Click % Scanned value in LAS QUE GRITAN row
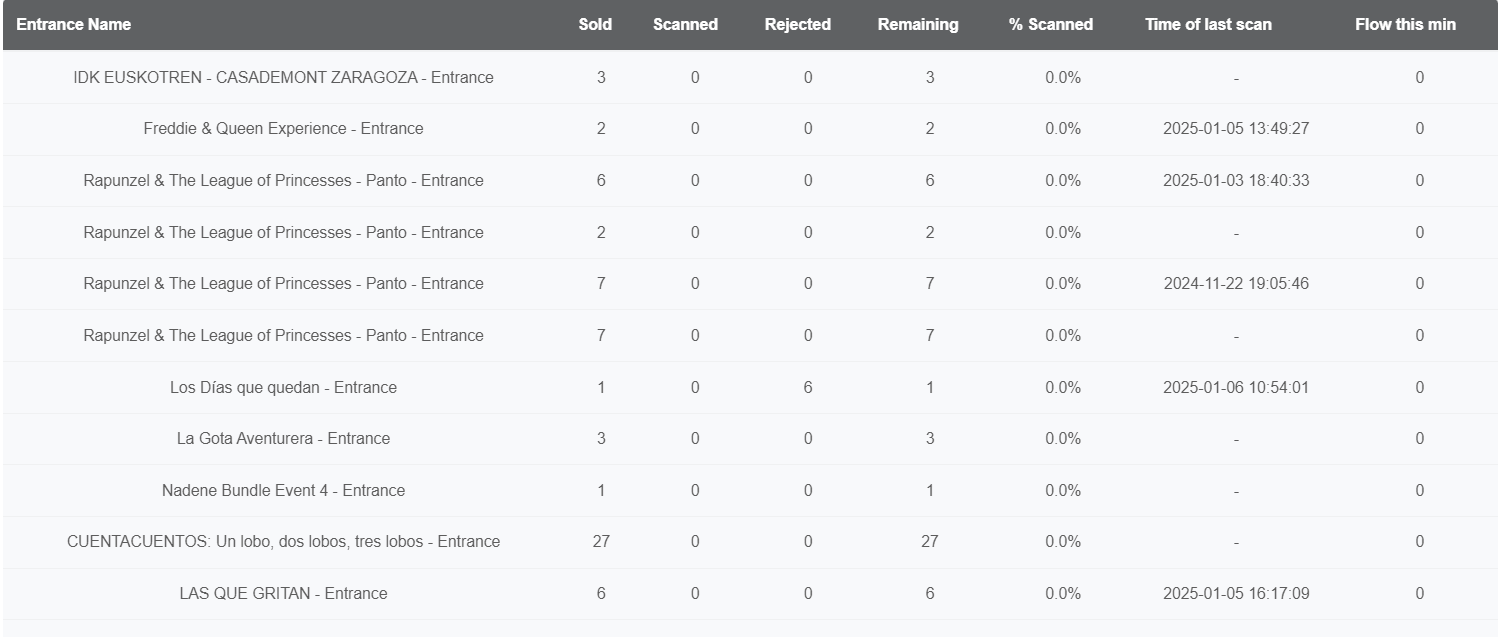Image resolution: width=1512 pixels, height=637 pixels. [x=1063, y=593]
